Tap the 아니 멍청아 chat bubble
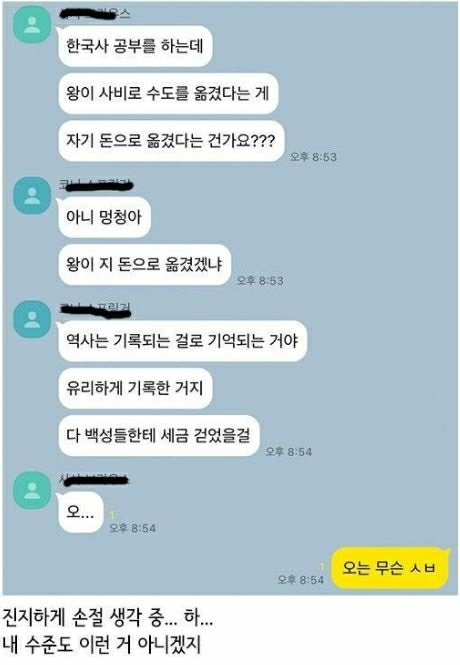Image resolution: width=460 pixels, height=665 pixels. 104,217
